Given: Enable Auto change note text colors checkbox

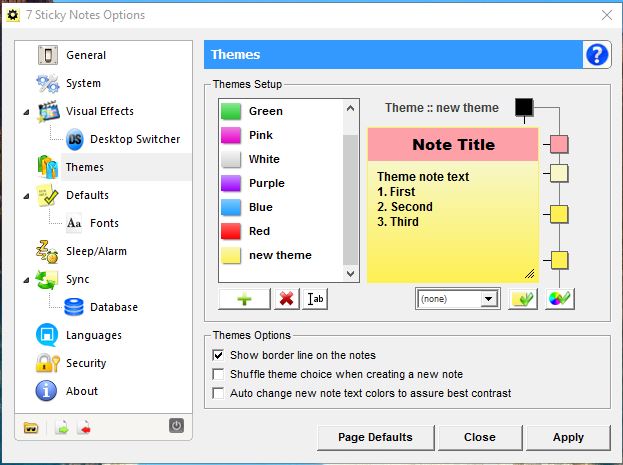Looking at the screenshot, I should (219, 393).
